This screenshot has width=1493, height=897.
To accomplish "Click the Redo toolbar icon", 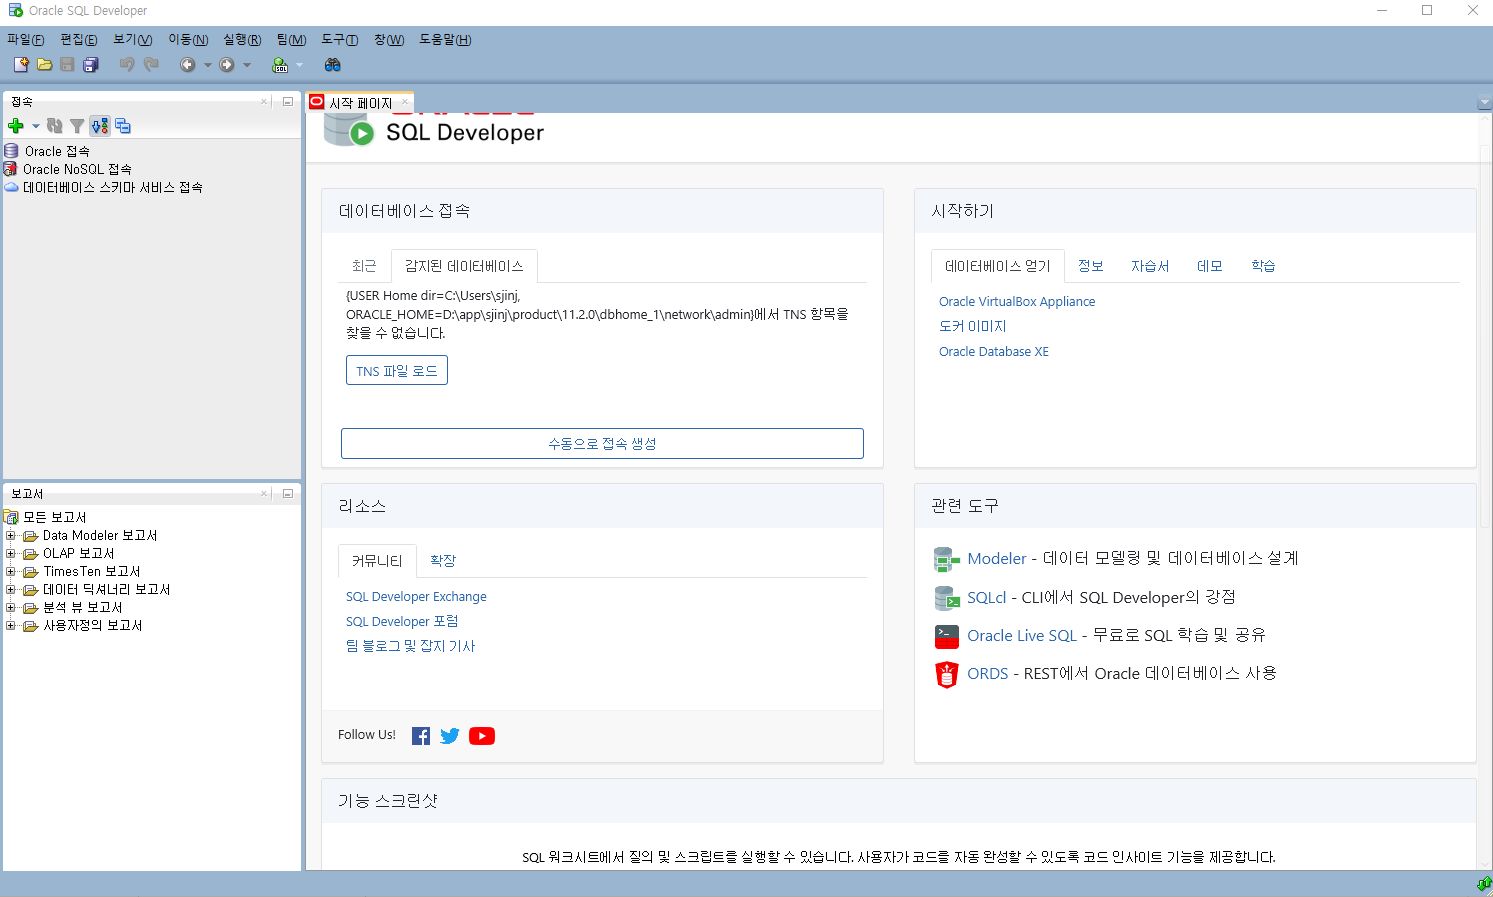I will point(151,65).
